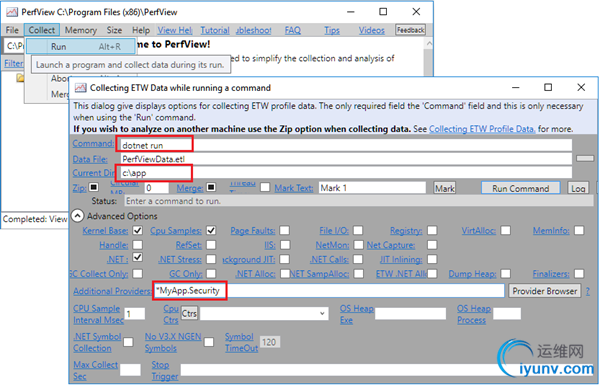600x385 pixels.
Task: Collapse the Advanced Options expander arrow
Action: point(77,216)
